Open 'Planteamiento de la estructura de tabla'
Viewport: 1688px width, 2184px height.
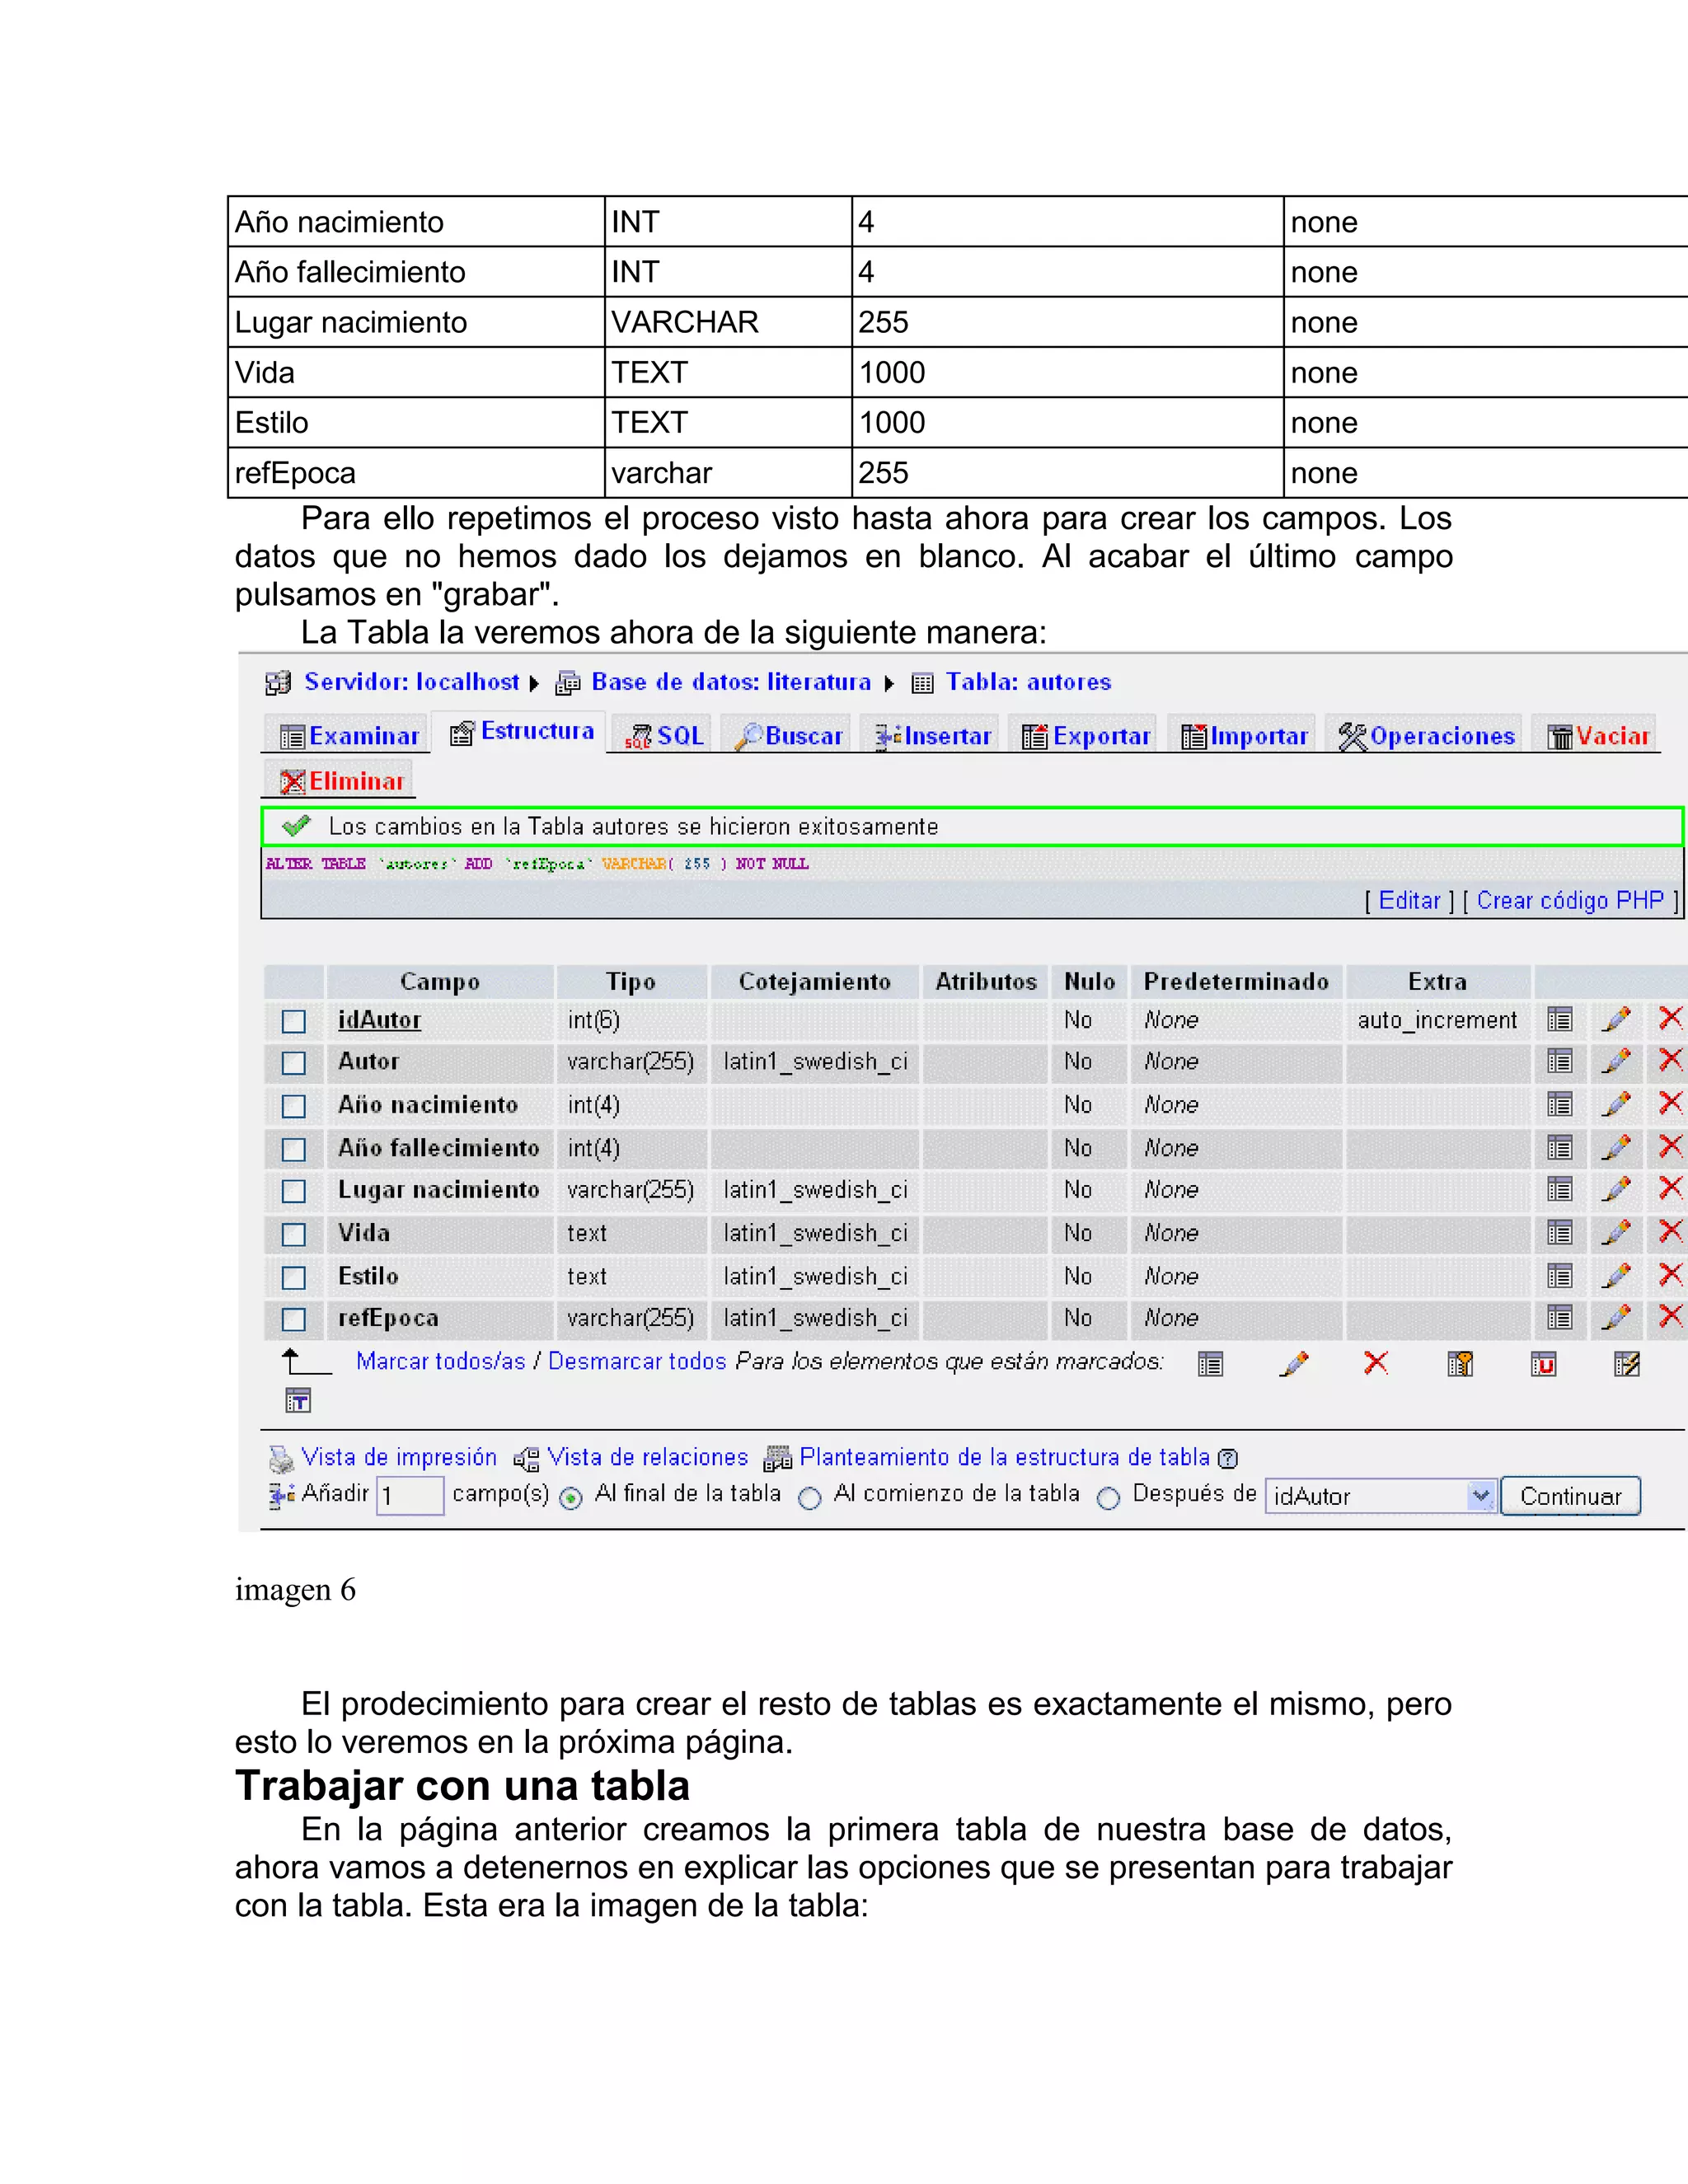(1004, 1457)
